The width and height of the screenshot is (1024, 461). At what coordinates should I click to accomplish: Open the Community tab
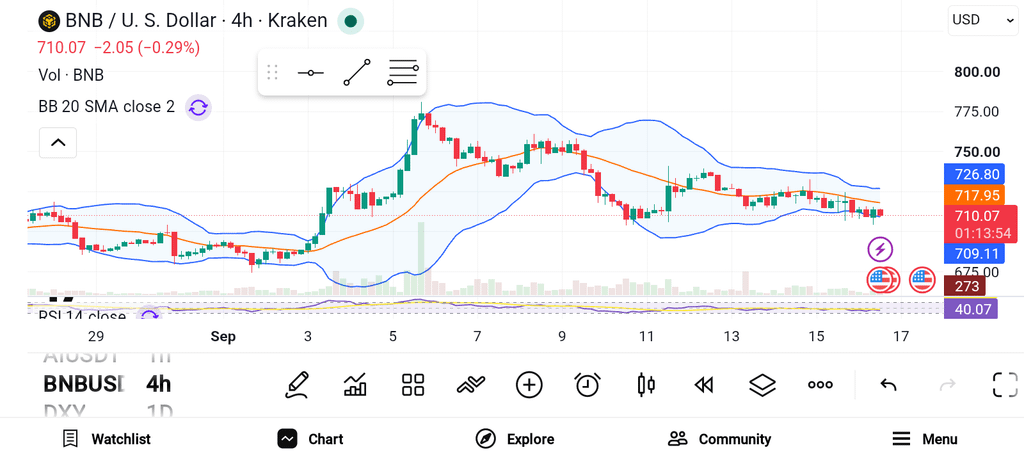720,439
